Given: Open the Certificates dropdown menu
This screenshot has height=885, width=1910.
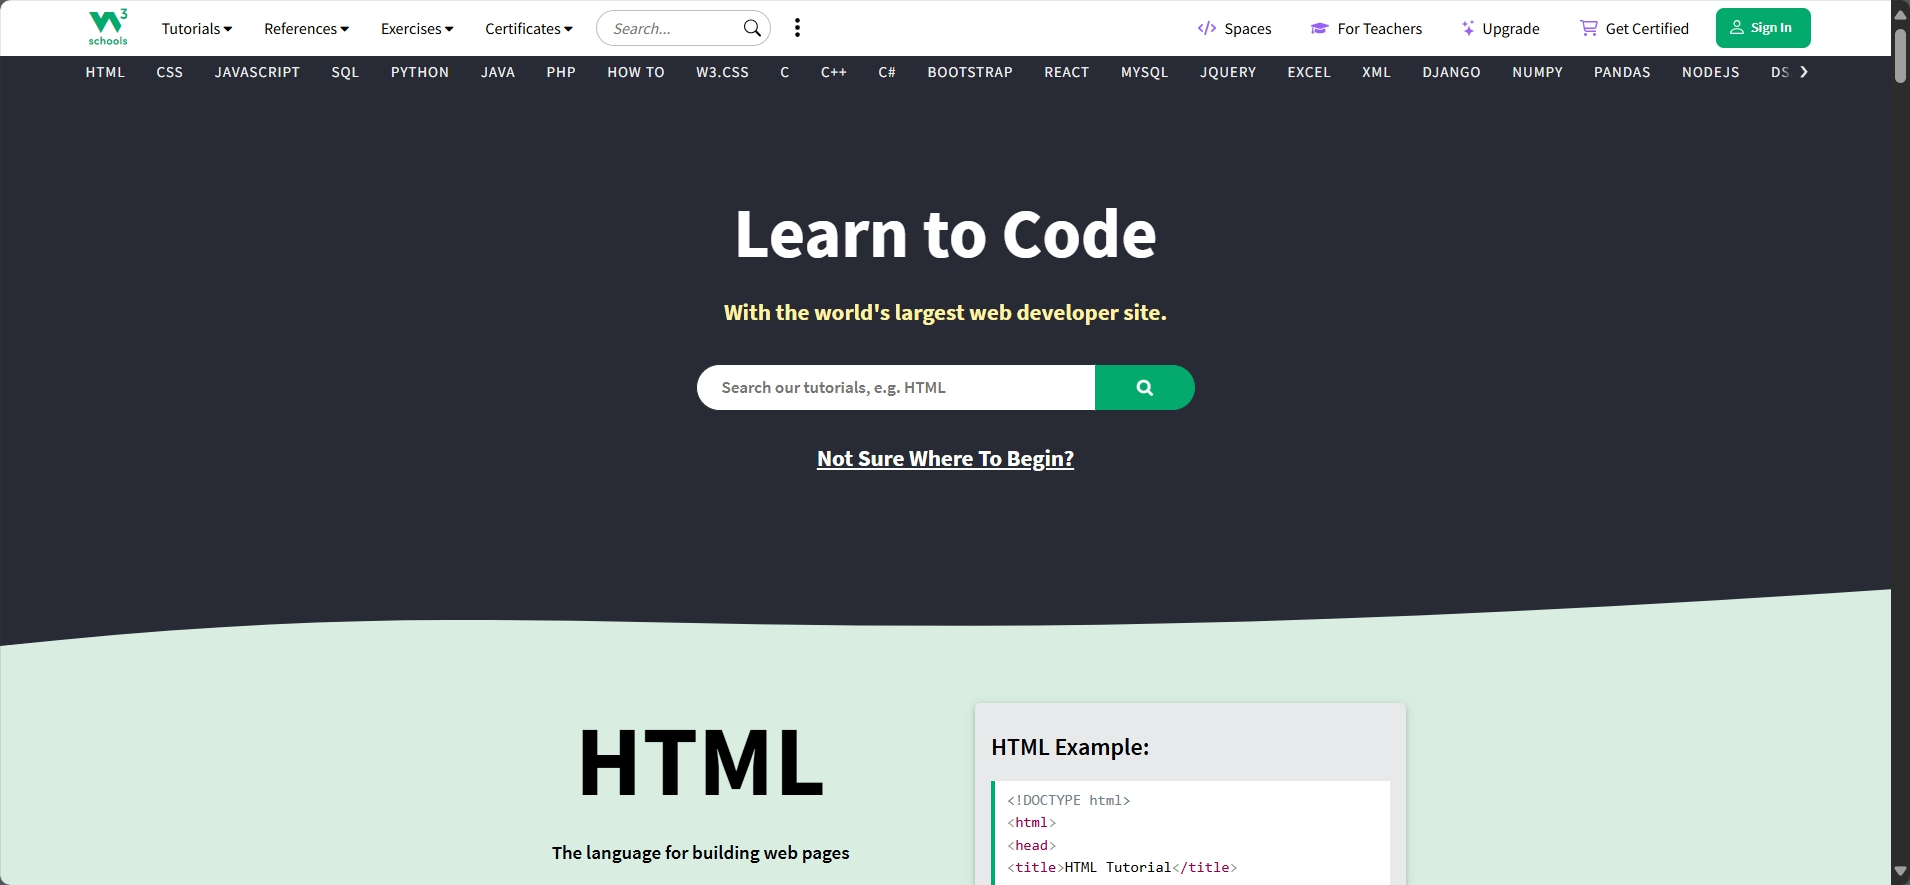Looking at the screenshot, I should pyautogui.click(x=528, y=28).
